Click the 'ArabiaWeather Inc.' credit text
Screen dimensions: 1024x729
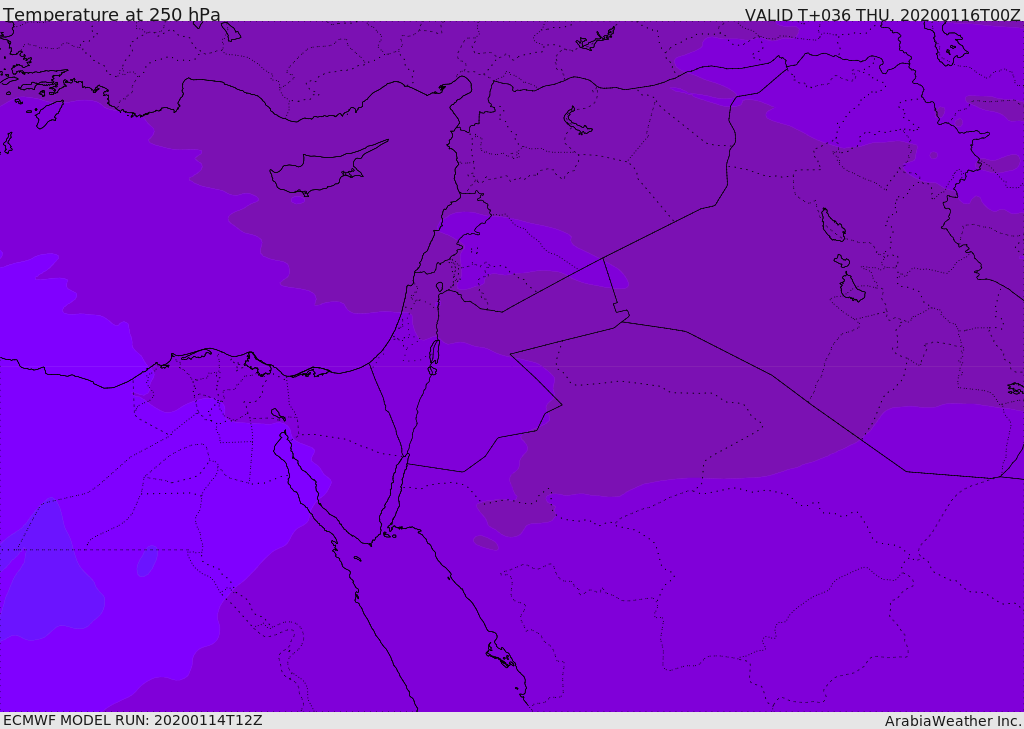[954, 721]
